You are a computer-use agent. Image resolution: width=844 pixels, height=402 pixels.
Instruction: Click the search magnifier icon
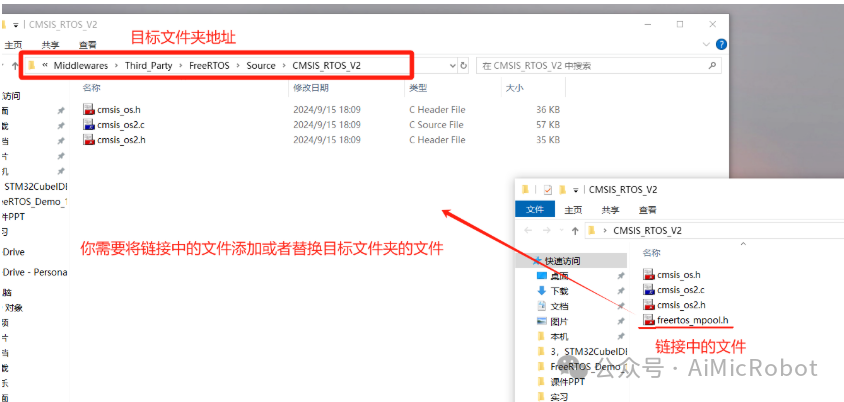coord(712,65)
